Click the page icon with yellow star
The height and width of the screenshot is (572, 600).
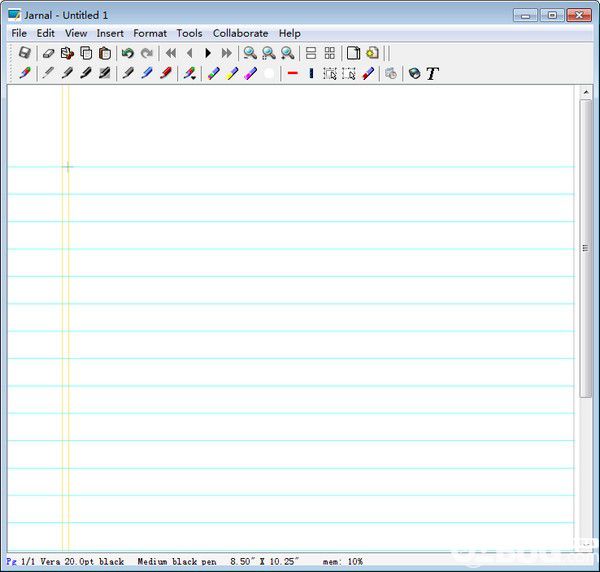372,53
